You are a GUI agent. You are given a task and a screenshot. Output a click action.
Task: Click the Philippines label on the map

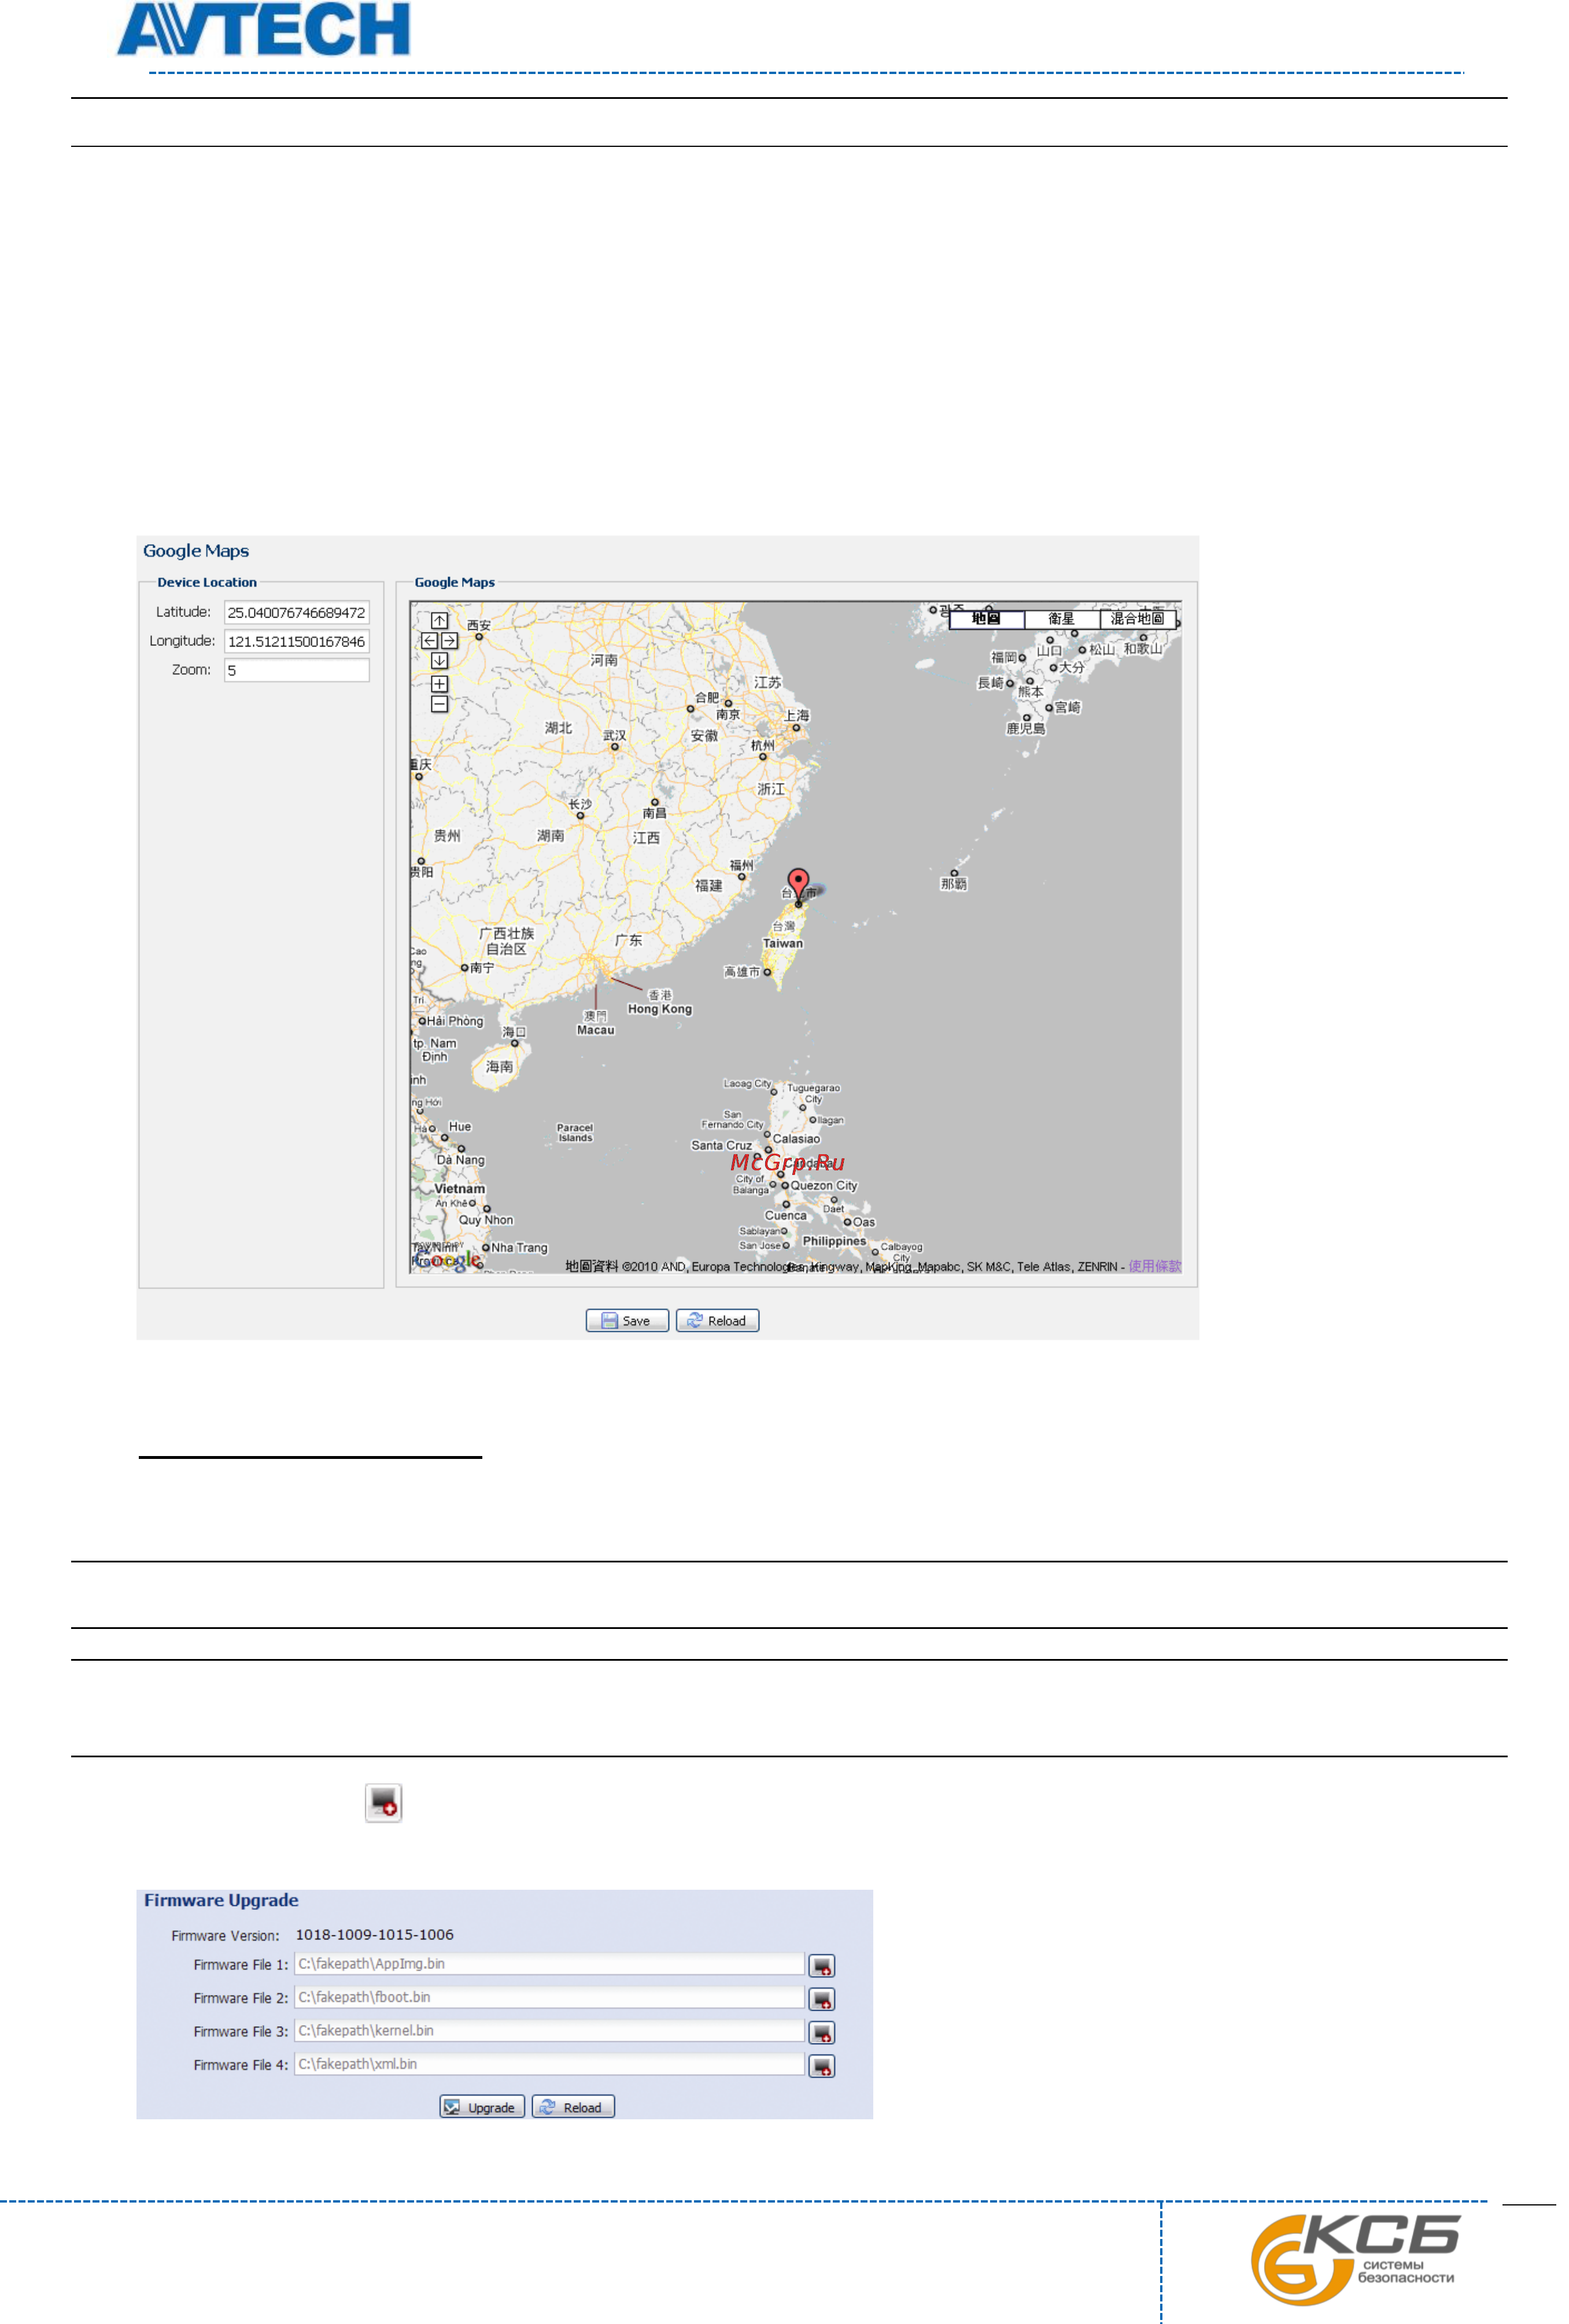tap(834, 1241)
